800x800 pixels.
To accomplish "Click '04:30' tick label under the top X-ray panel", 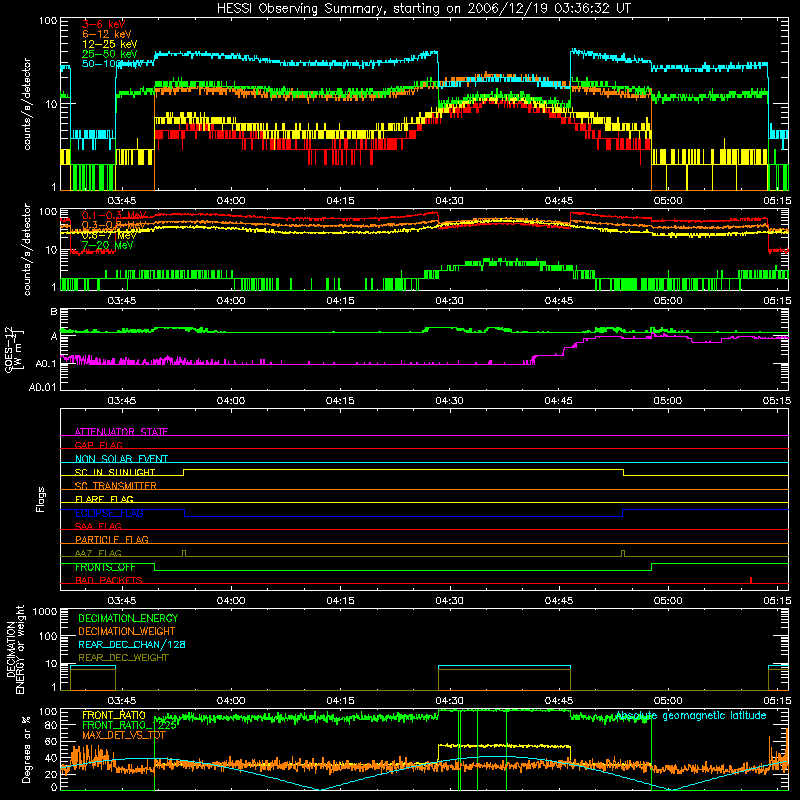I will tap(449, 201).
